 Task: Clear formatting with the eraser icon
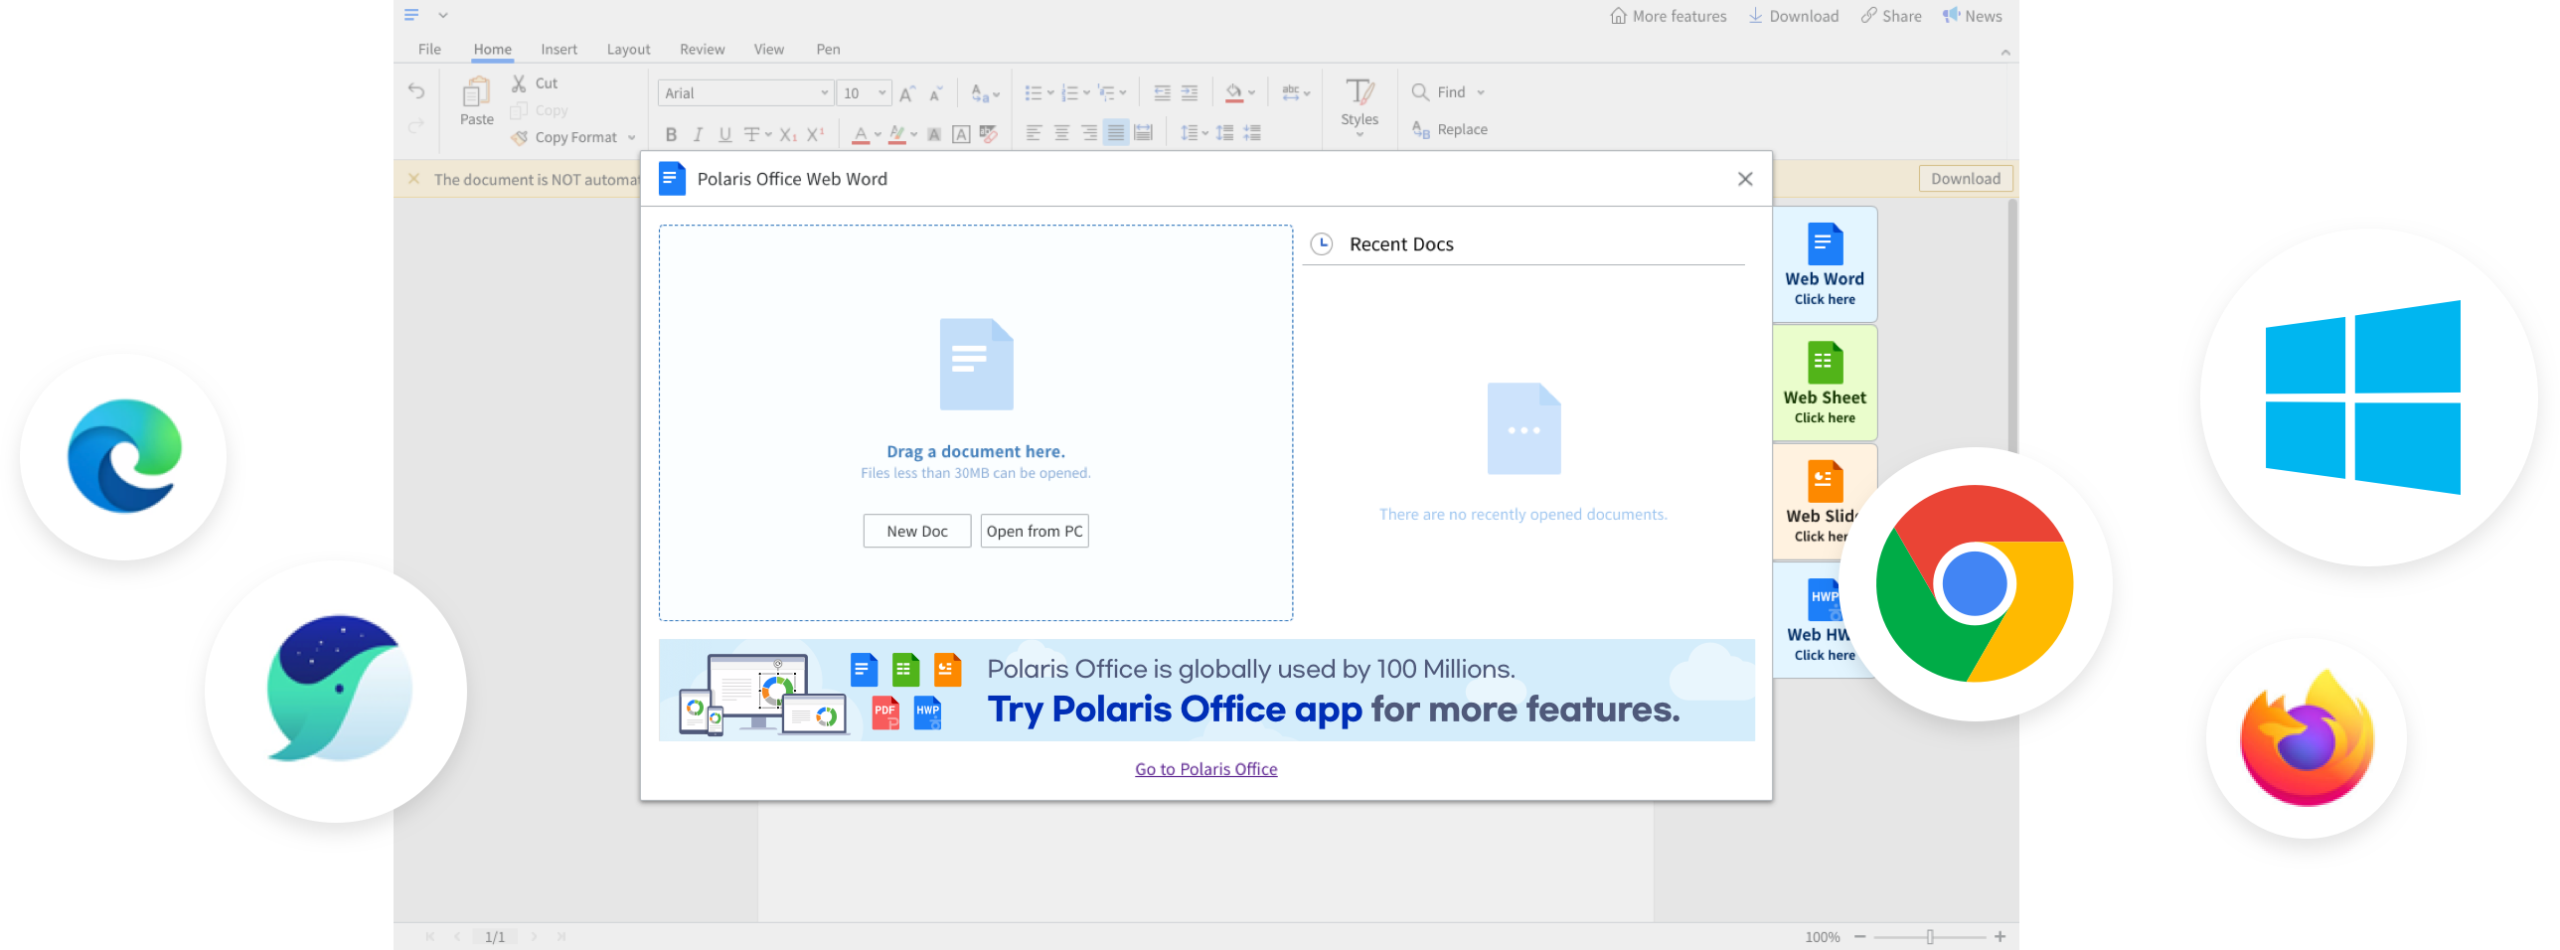pyautogui.click(x=989, y=134)
